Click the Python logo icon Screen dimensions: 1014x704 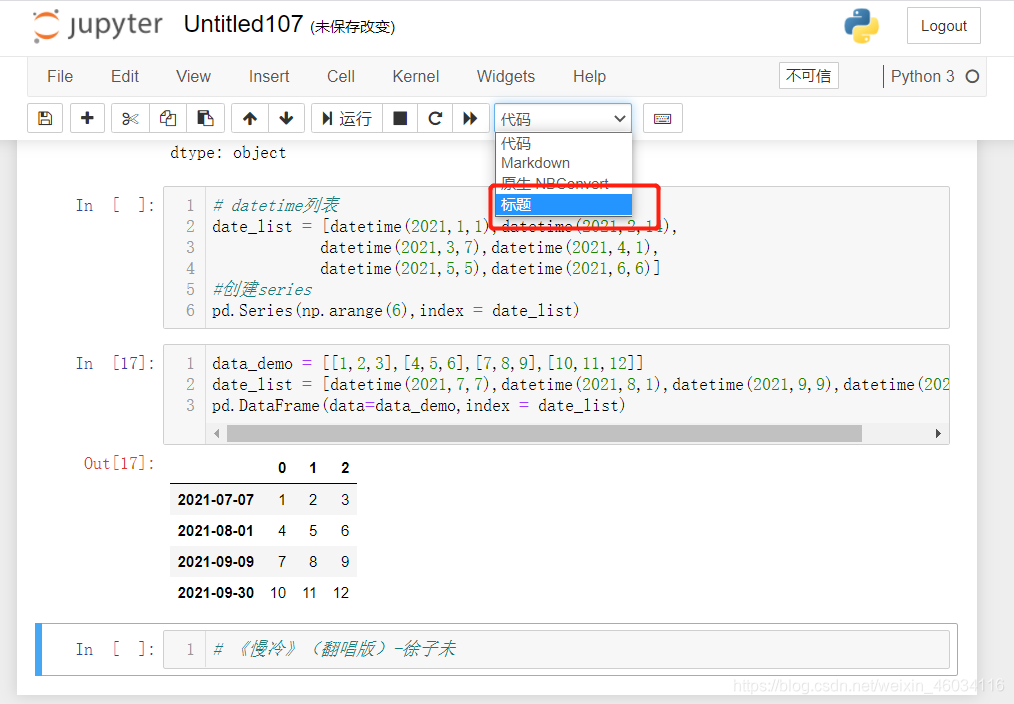[x=861, y=26]
